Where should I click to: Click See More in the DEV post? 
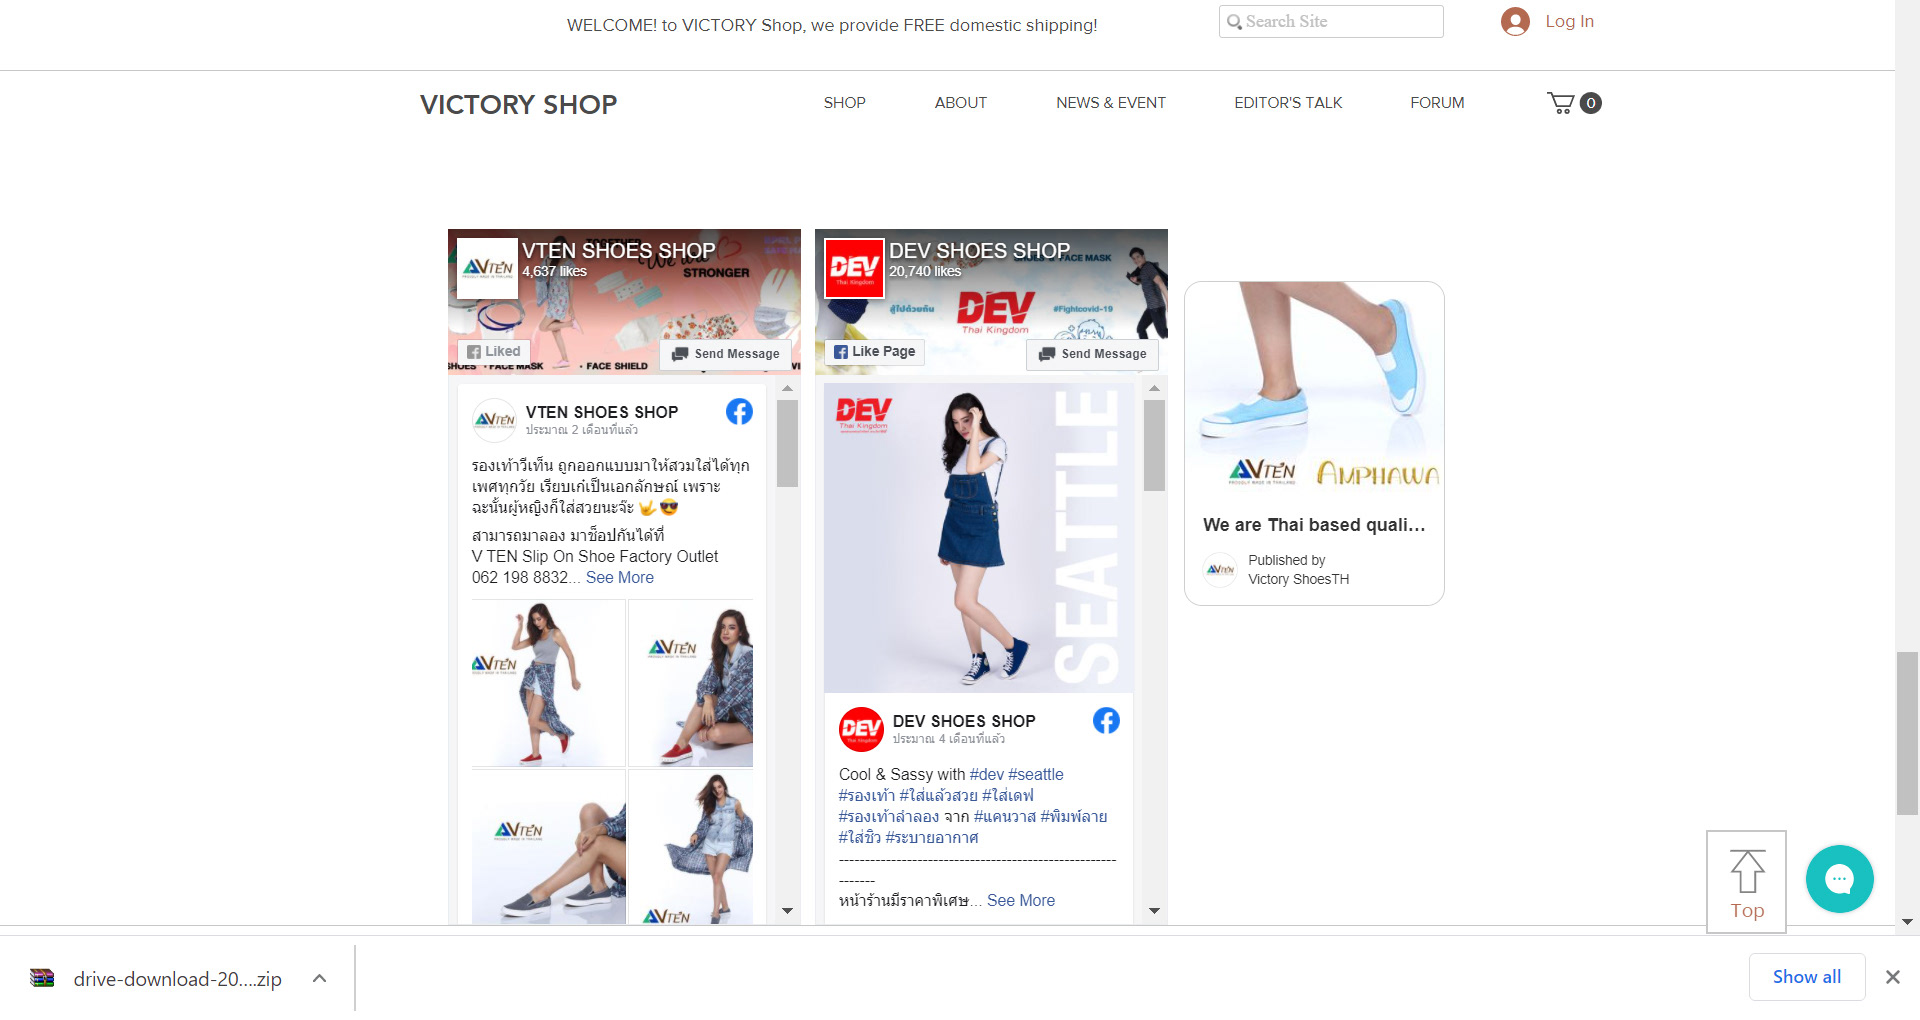1021,901
